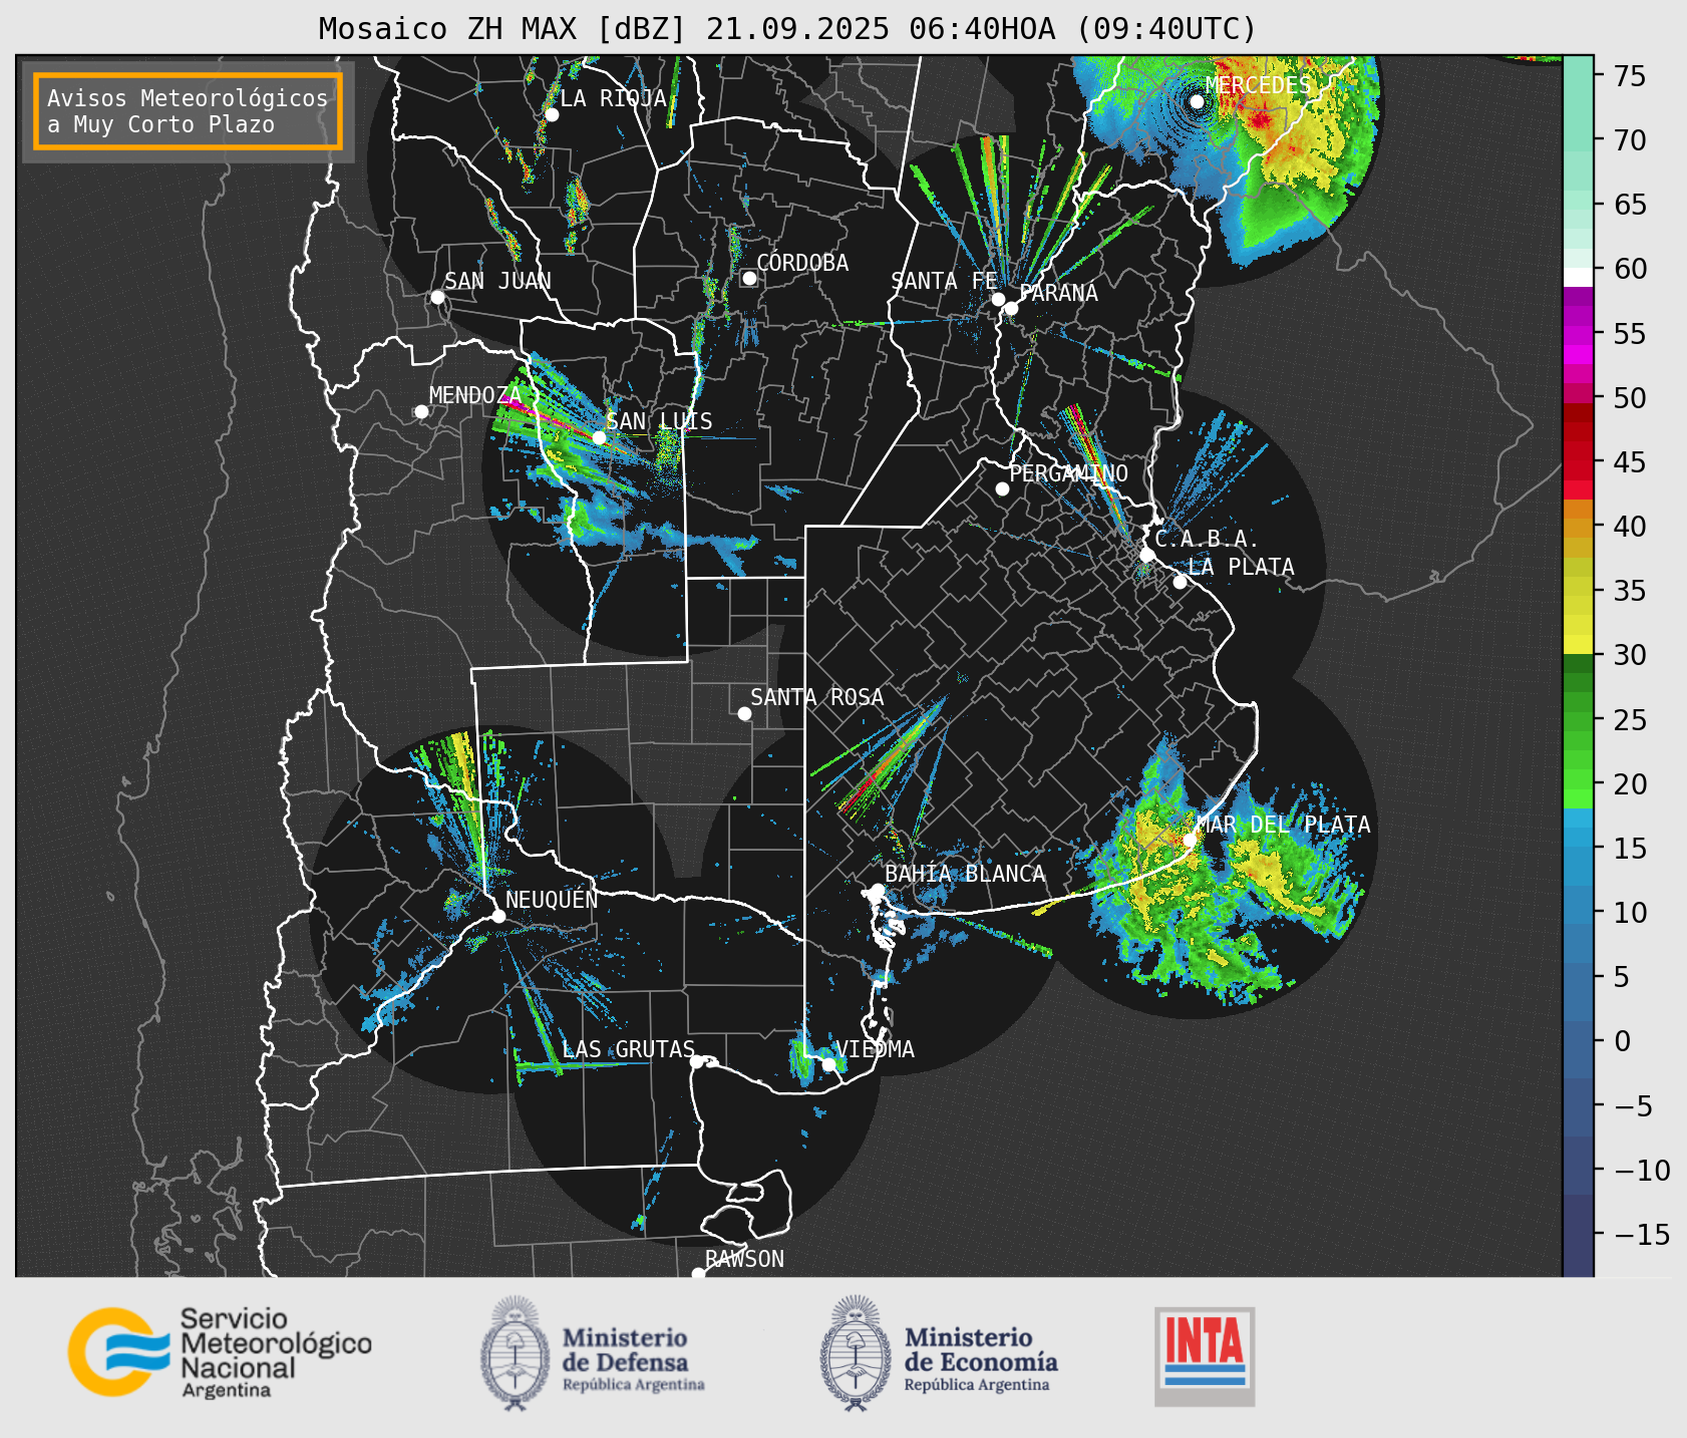This screenshot has width=1687, height=1438.
Task: Click the CÓRDOBA city marker dot
Action: (749, 278)
